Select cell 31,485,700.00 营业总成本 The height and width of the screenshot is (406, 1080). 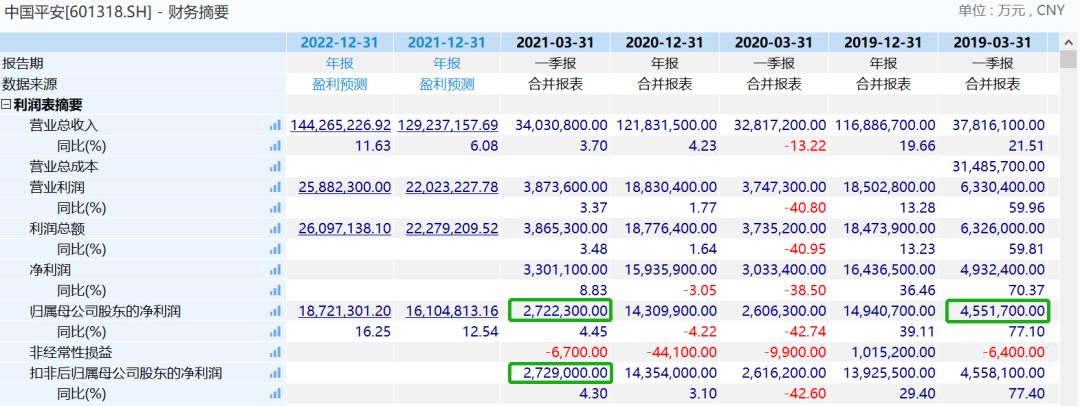(x=998, y=167)
